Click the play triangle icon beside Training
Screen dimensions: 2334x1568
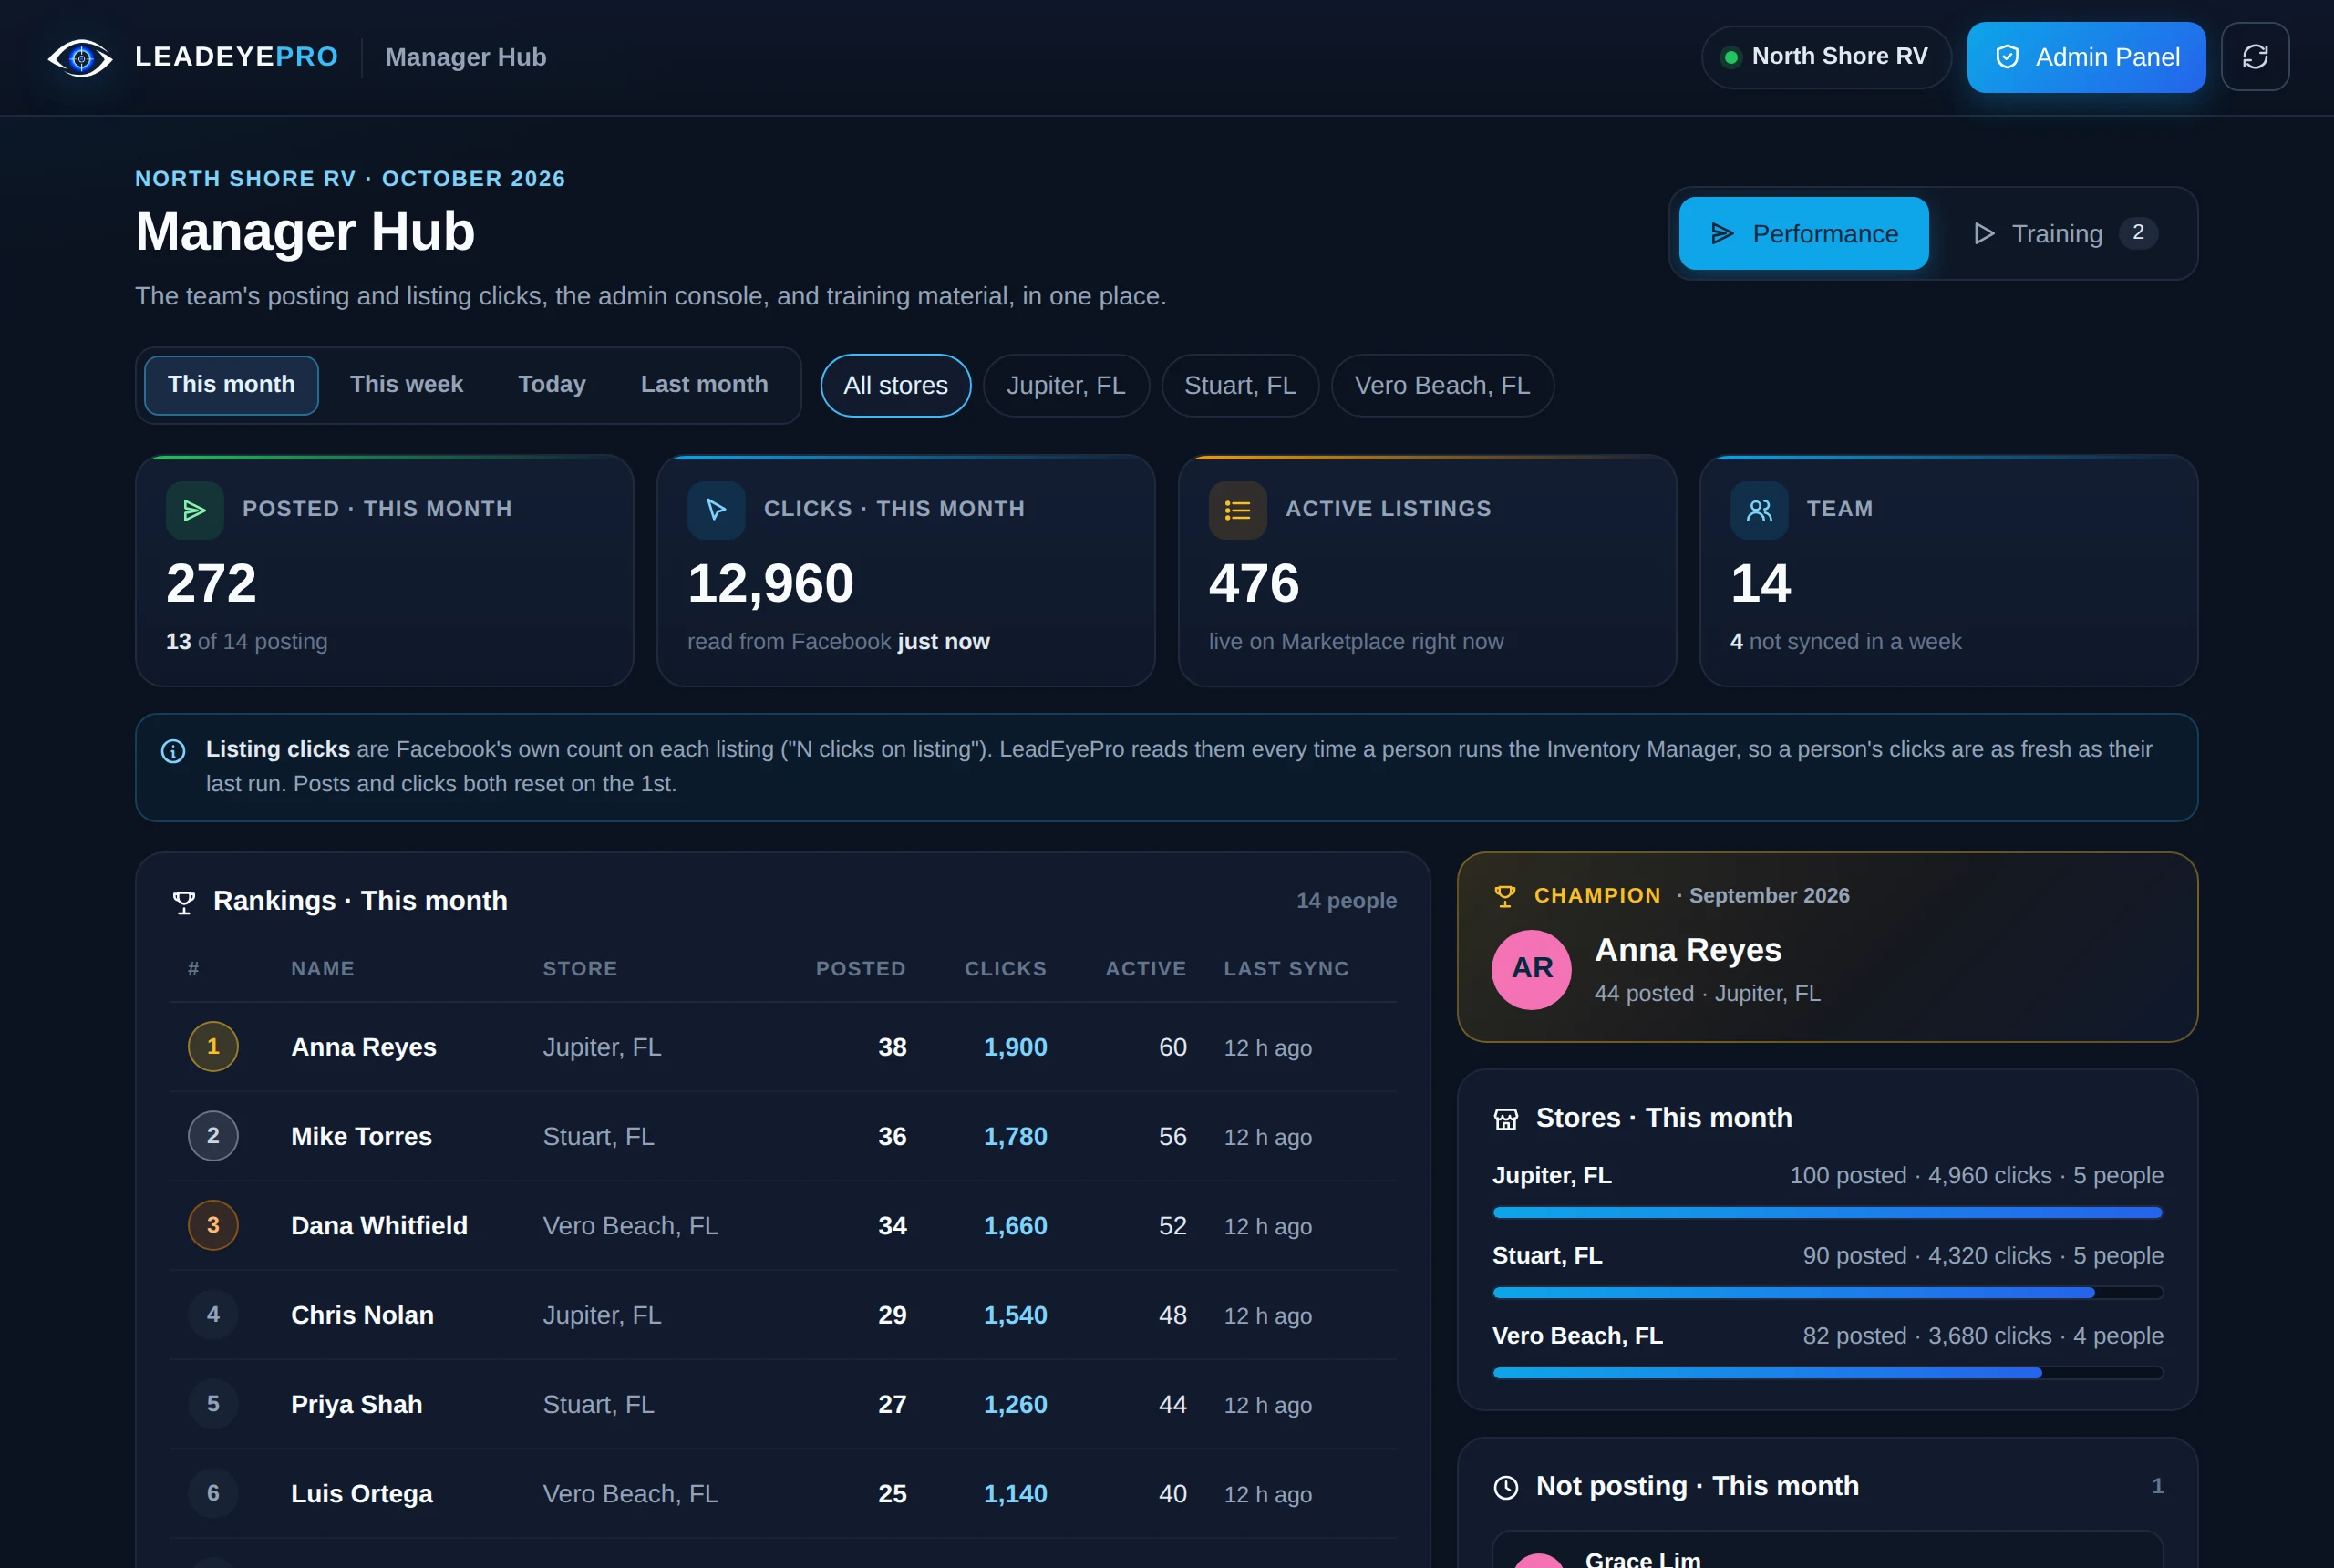coord(1984,233)
